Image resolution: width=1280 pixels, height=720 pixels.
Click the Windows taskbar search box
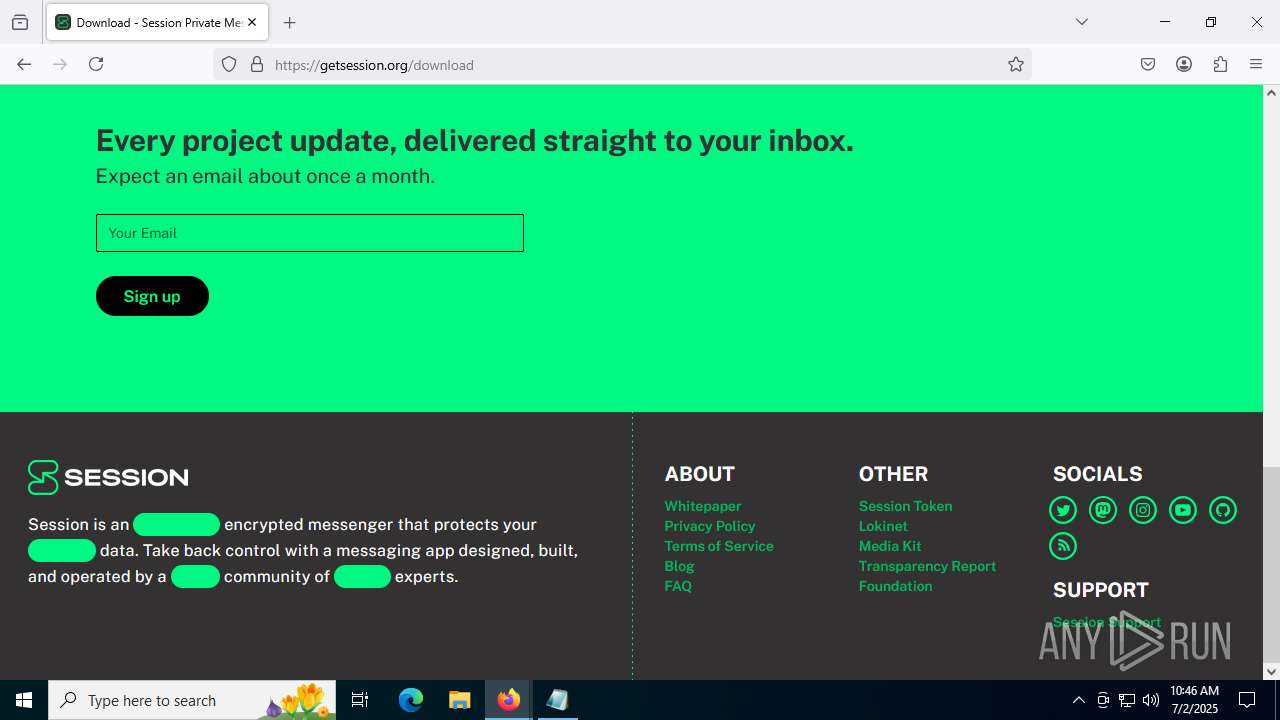click(193, 700)
